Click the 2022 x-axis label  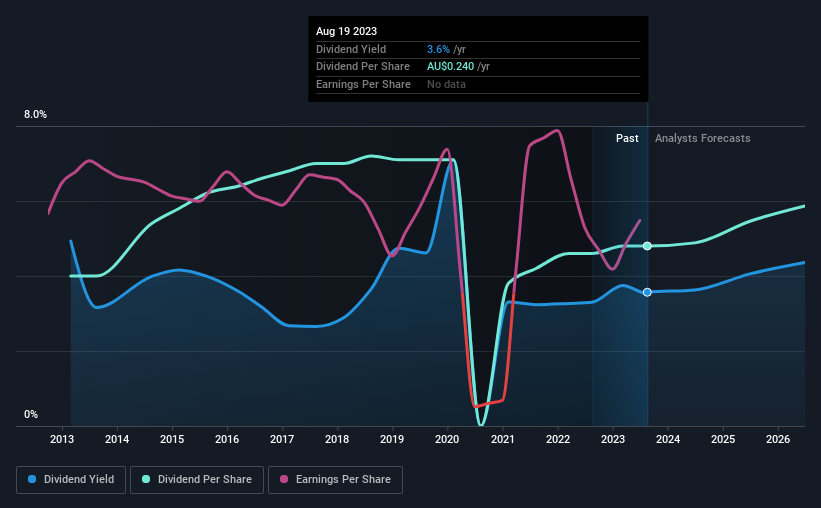click(558, 439)
